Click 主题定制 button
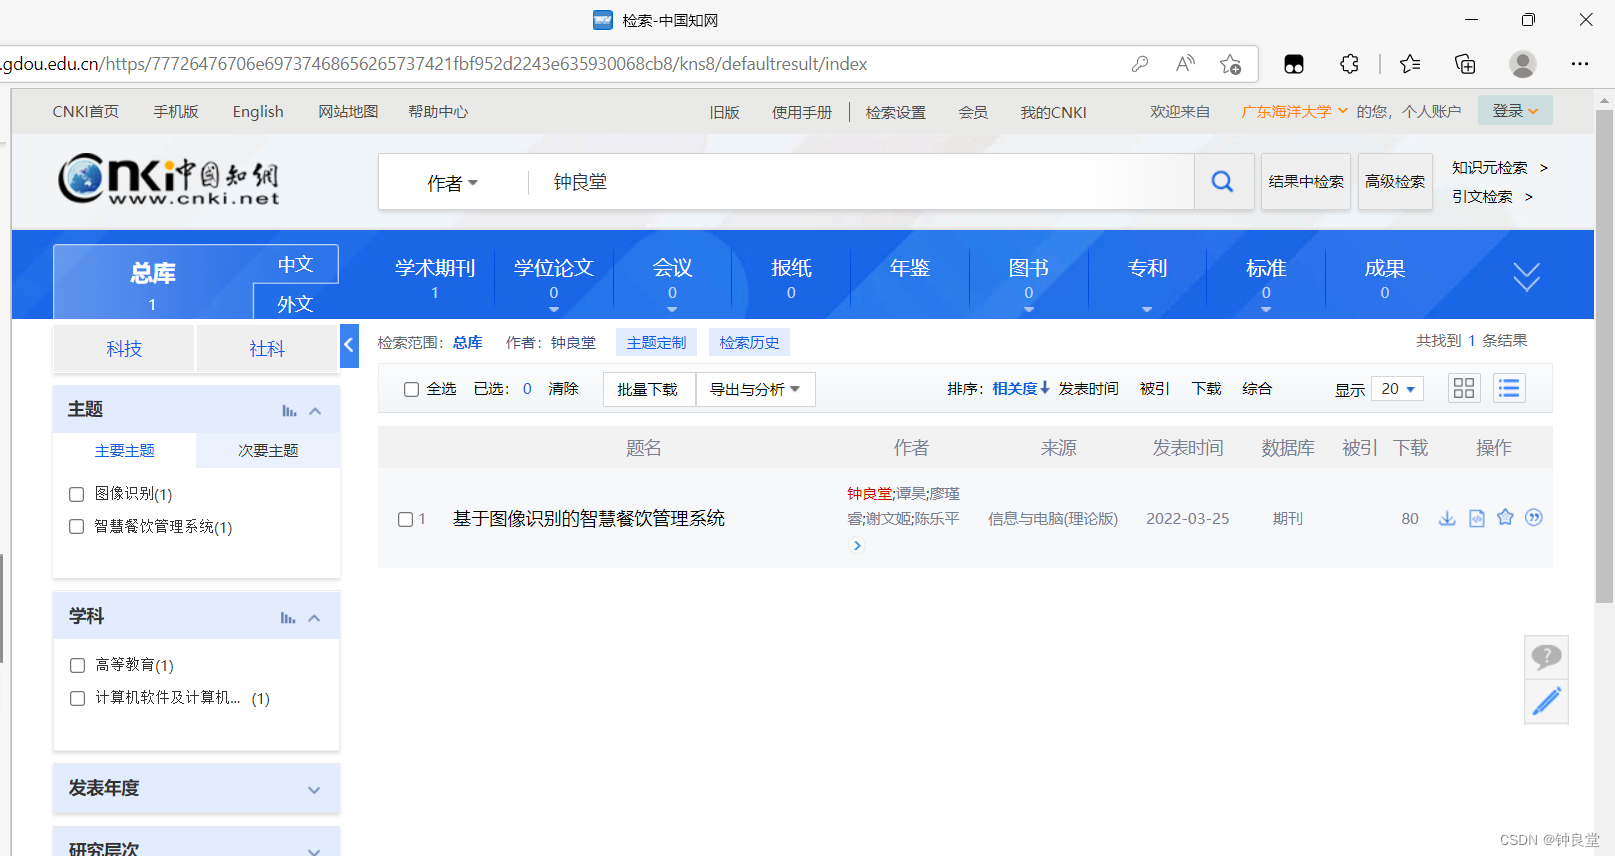This screenshot has width=1615, height=856. 656,342
